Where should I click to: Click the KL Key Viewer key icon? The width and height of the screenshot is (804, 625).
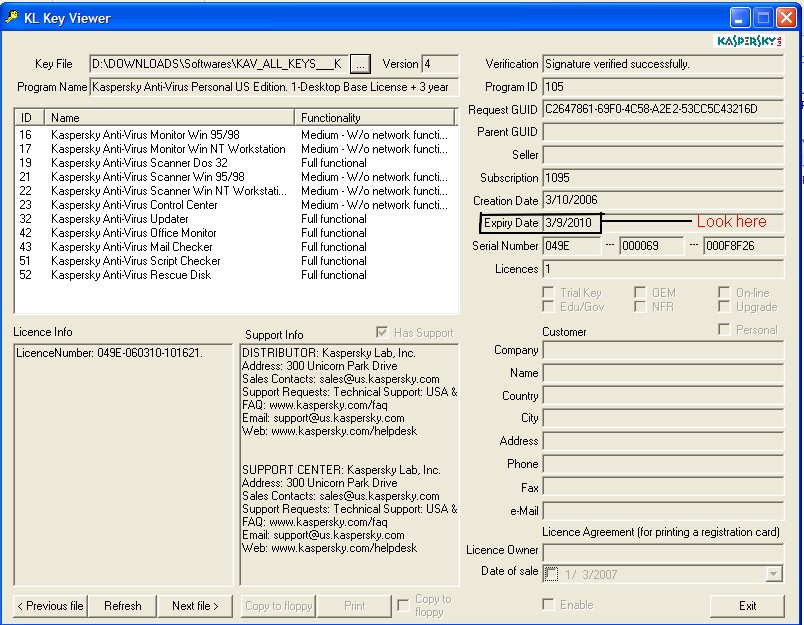pos(11,17)
